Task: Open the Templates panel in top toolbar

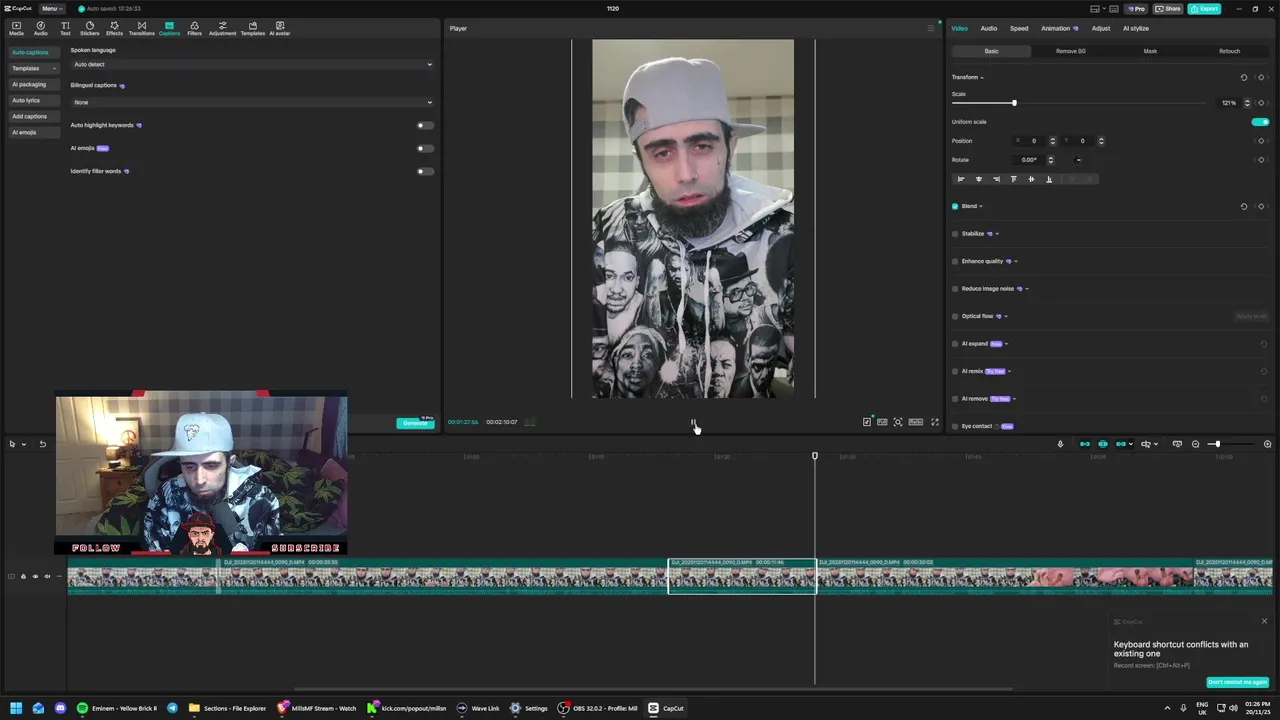Action: point(252,28)
